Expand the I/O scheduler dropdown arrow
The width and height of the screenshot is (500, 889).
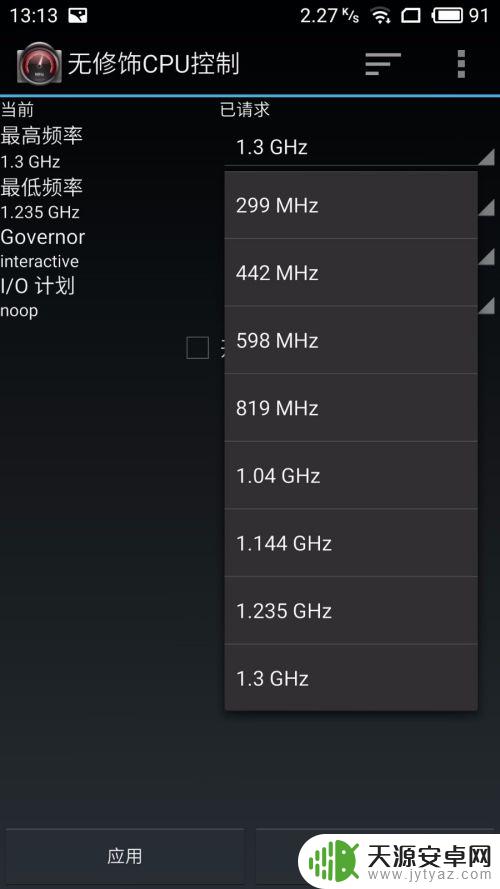pos(486,306)
